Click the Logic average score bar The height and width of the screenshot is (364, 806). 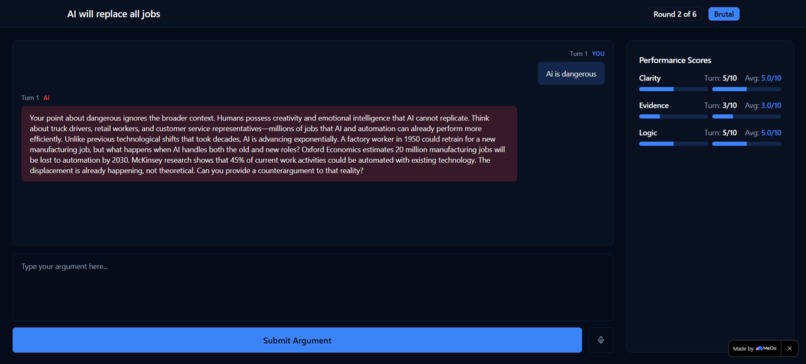(x=746, y=143)
